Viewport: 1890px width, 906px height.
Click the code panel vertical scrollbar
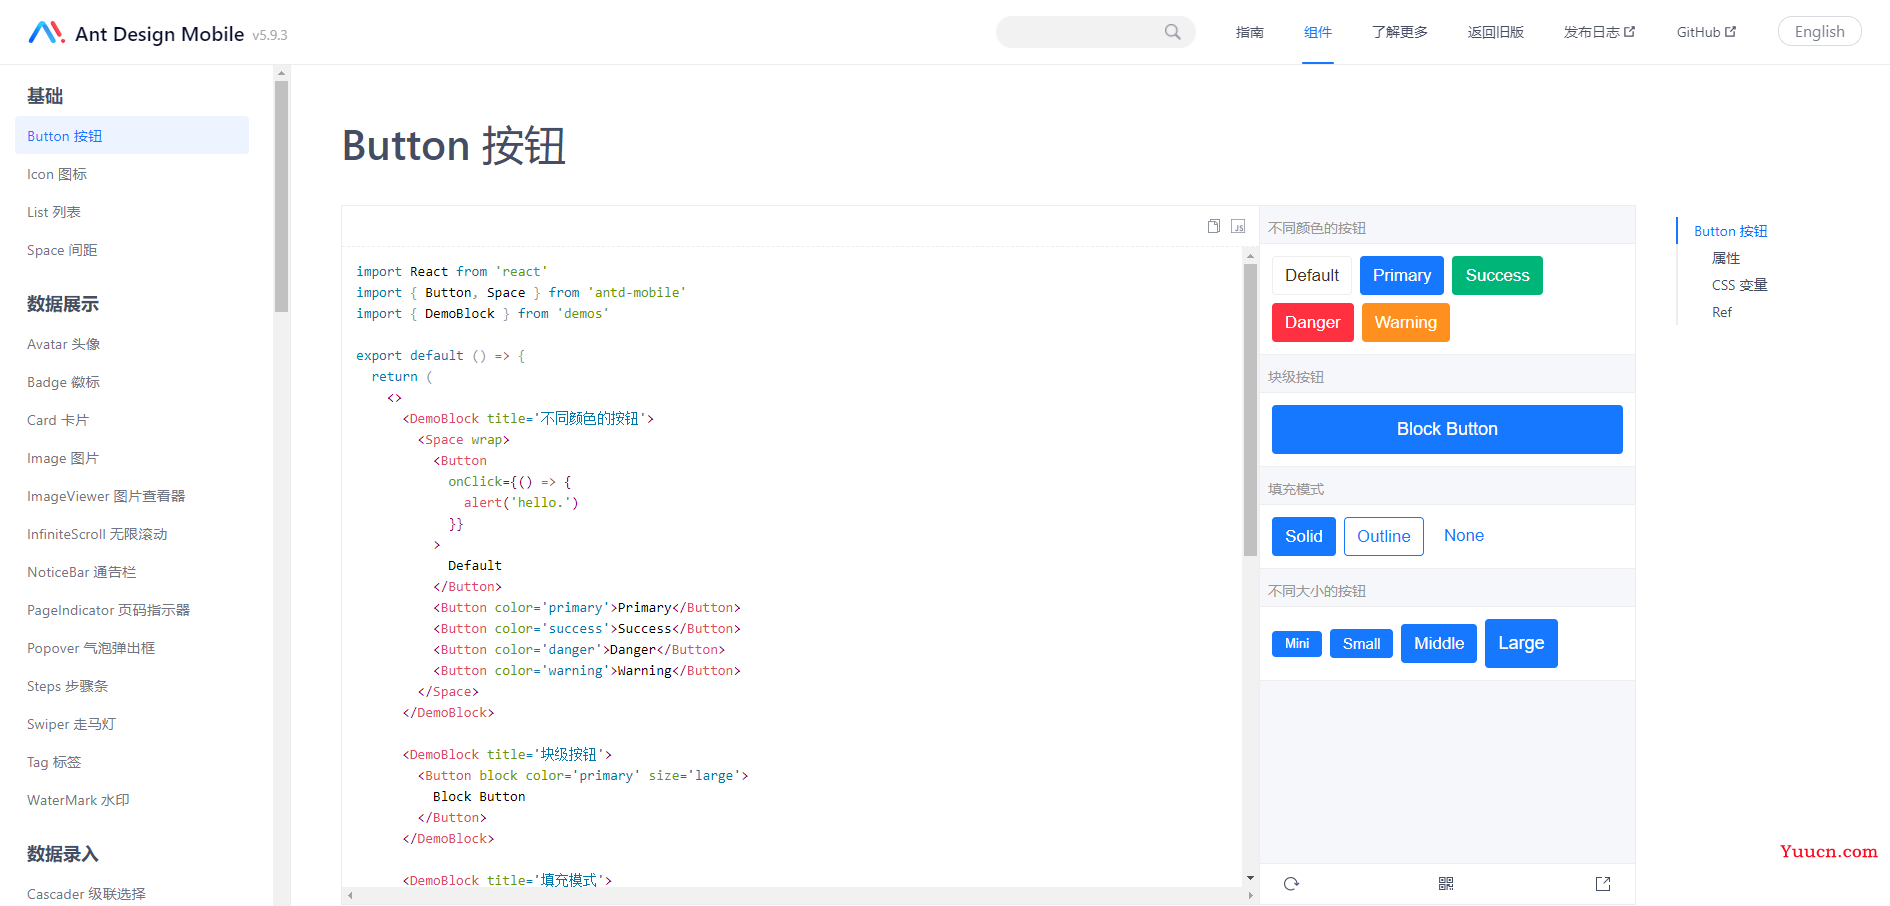1250,410
